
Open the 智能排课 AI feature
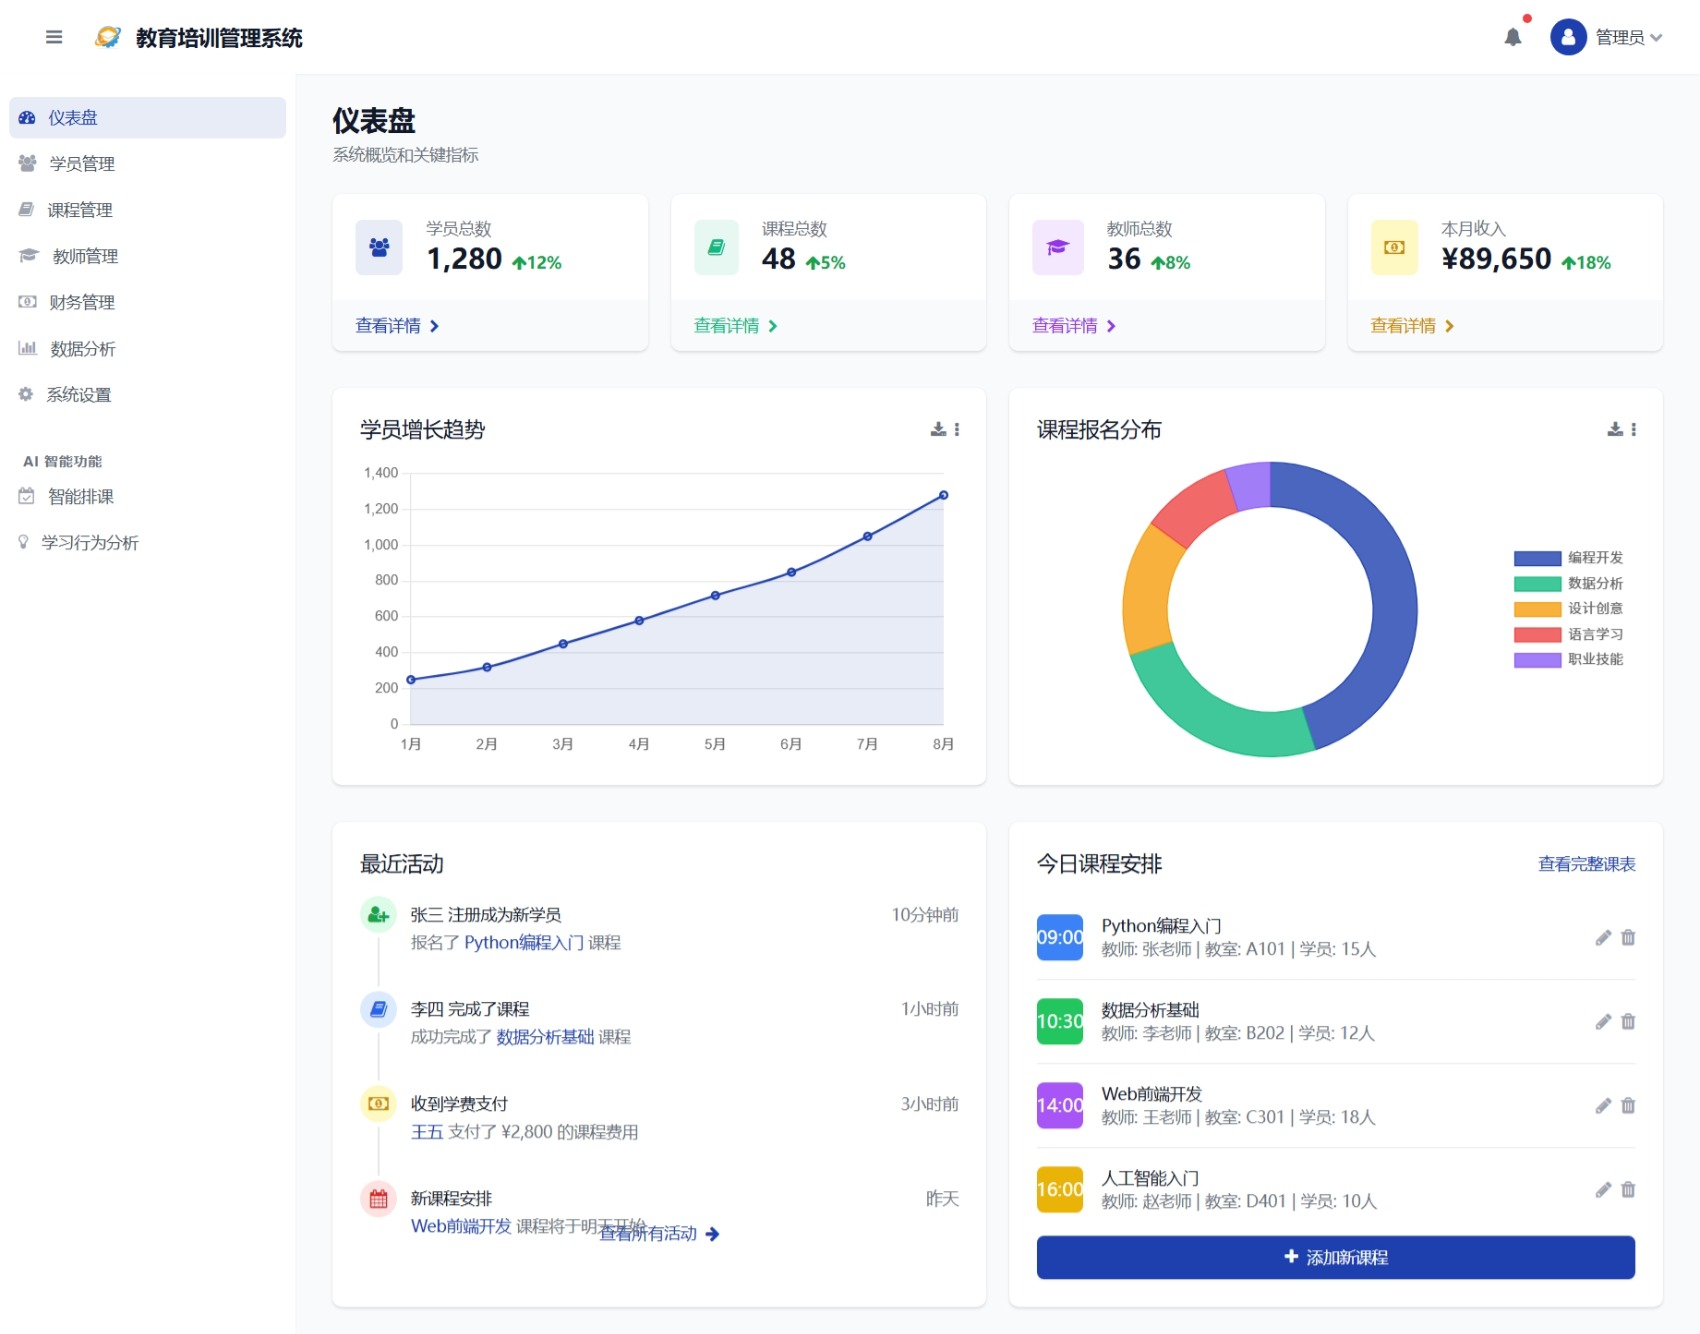tap(82, 496)
